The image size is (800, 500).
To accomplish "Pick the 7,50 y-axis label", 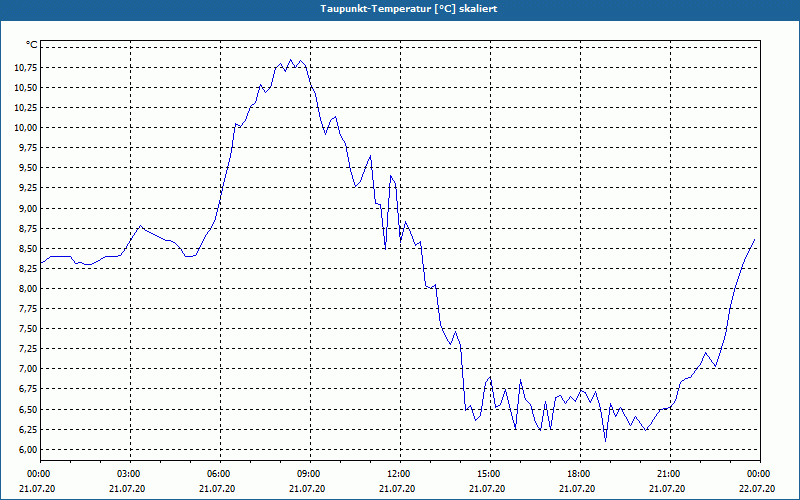I will coord(28,329).
